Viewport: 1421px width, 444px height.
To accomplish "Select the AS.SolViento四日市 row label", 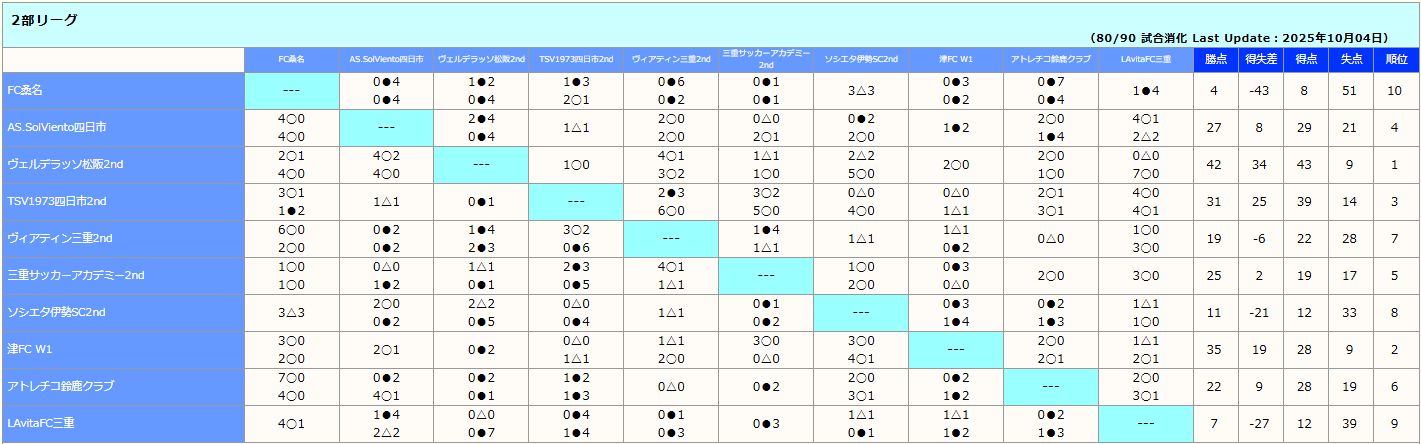I will tap(56, 128).
